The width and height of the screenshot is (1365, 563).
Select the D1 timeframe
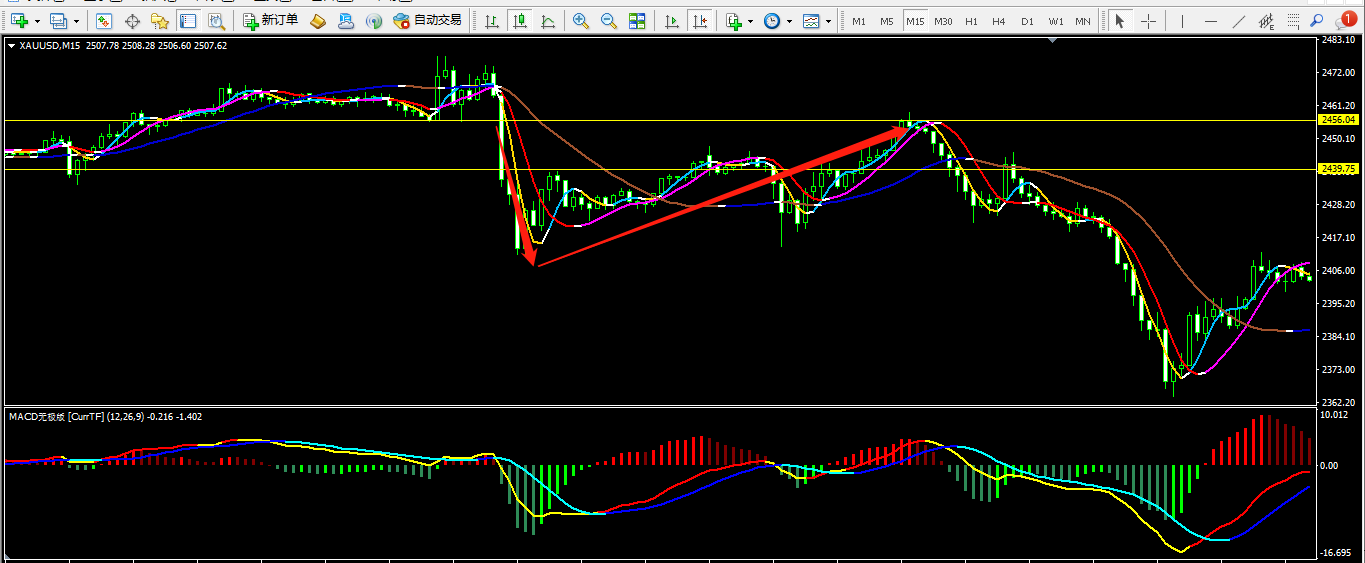click(1027, 21)
